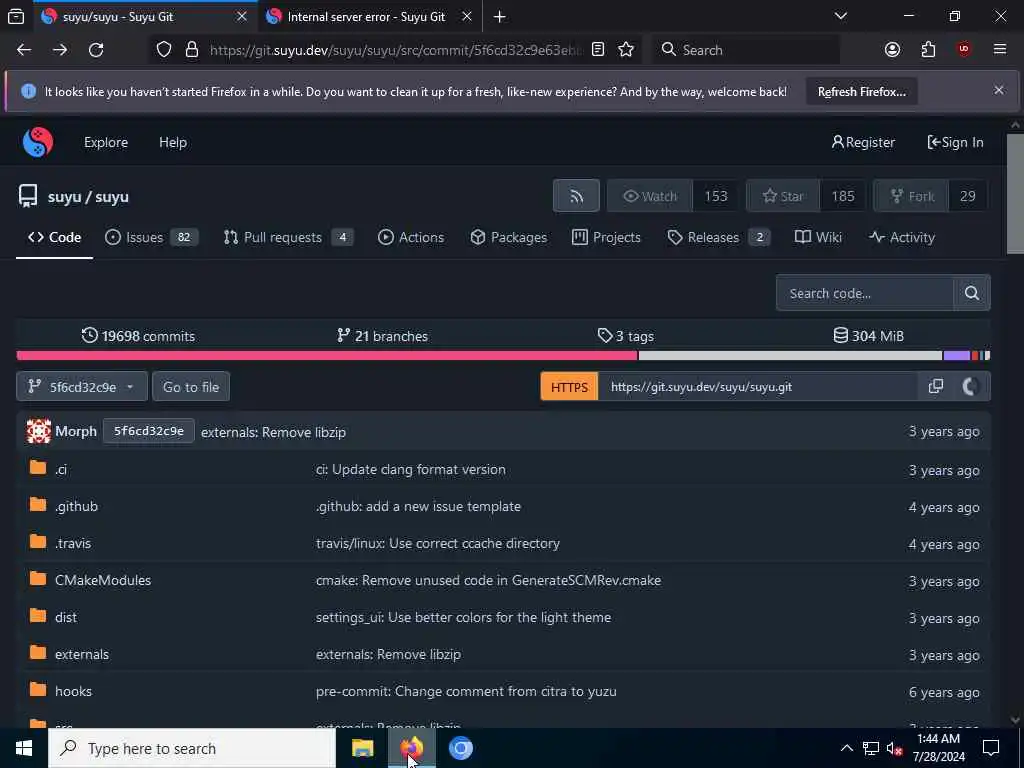Open the 3 tags link
Viewport: 1024px width, 768px height.
click(626, 336)
